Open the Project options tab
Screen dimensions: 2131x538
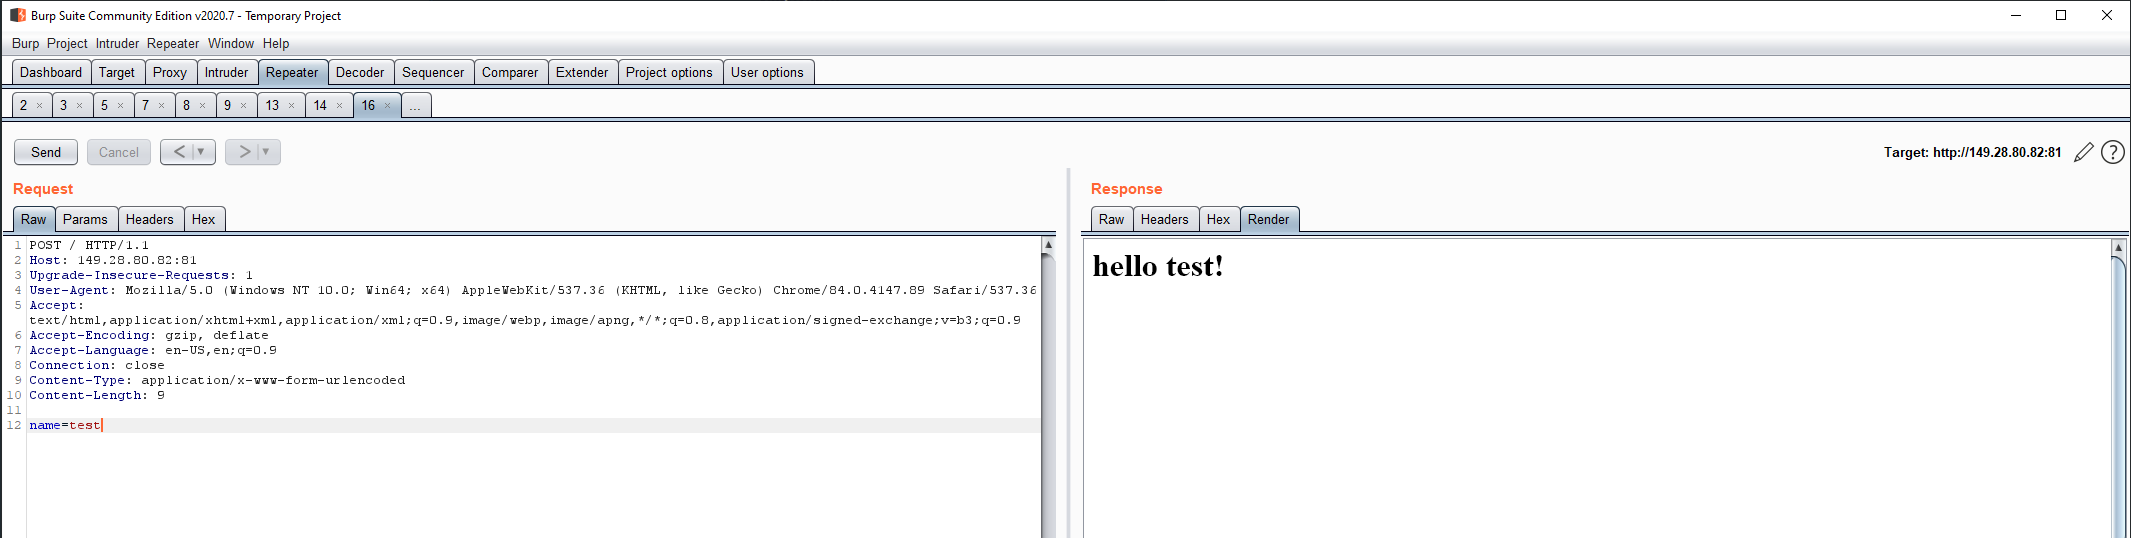(x=669, y=72)
